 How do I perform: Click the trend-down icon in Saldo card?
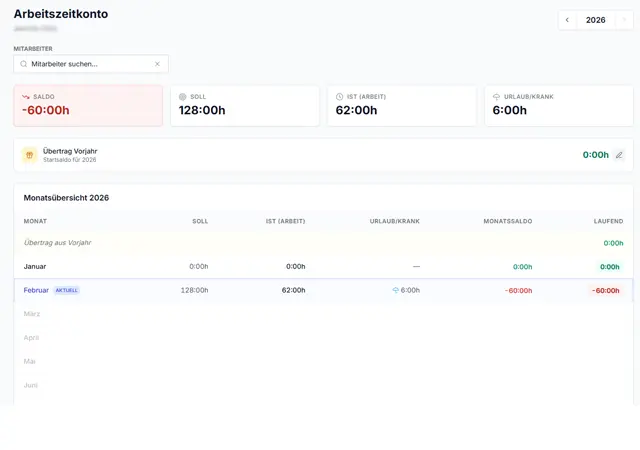(26, 97)
